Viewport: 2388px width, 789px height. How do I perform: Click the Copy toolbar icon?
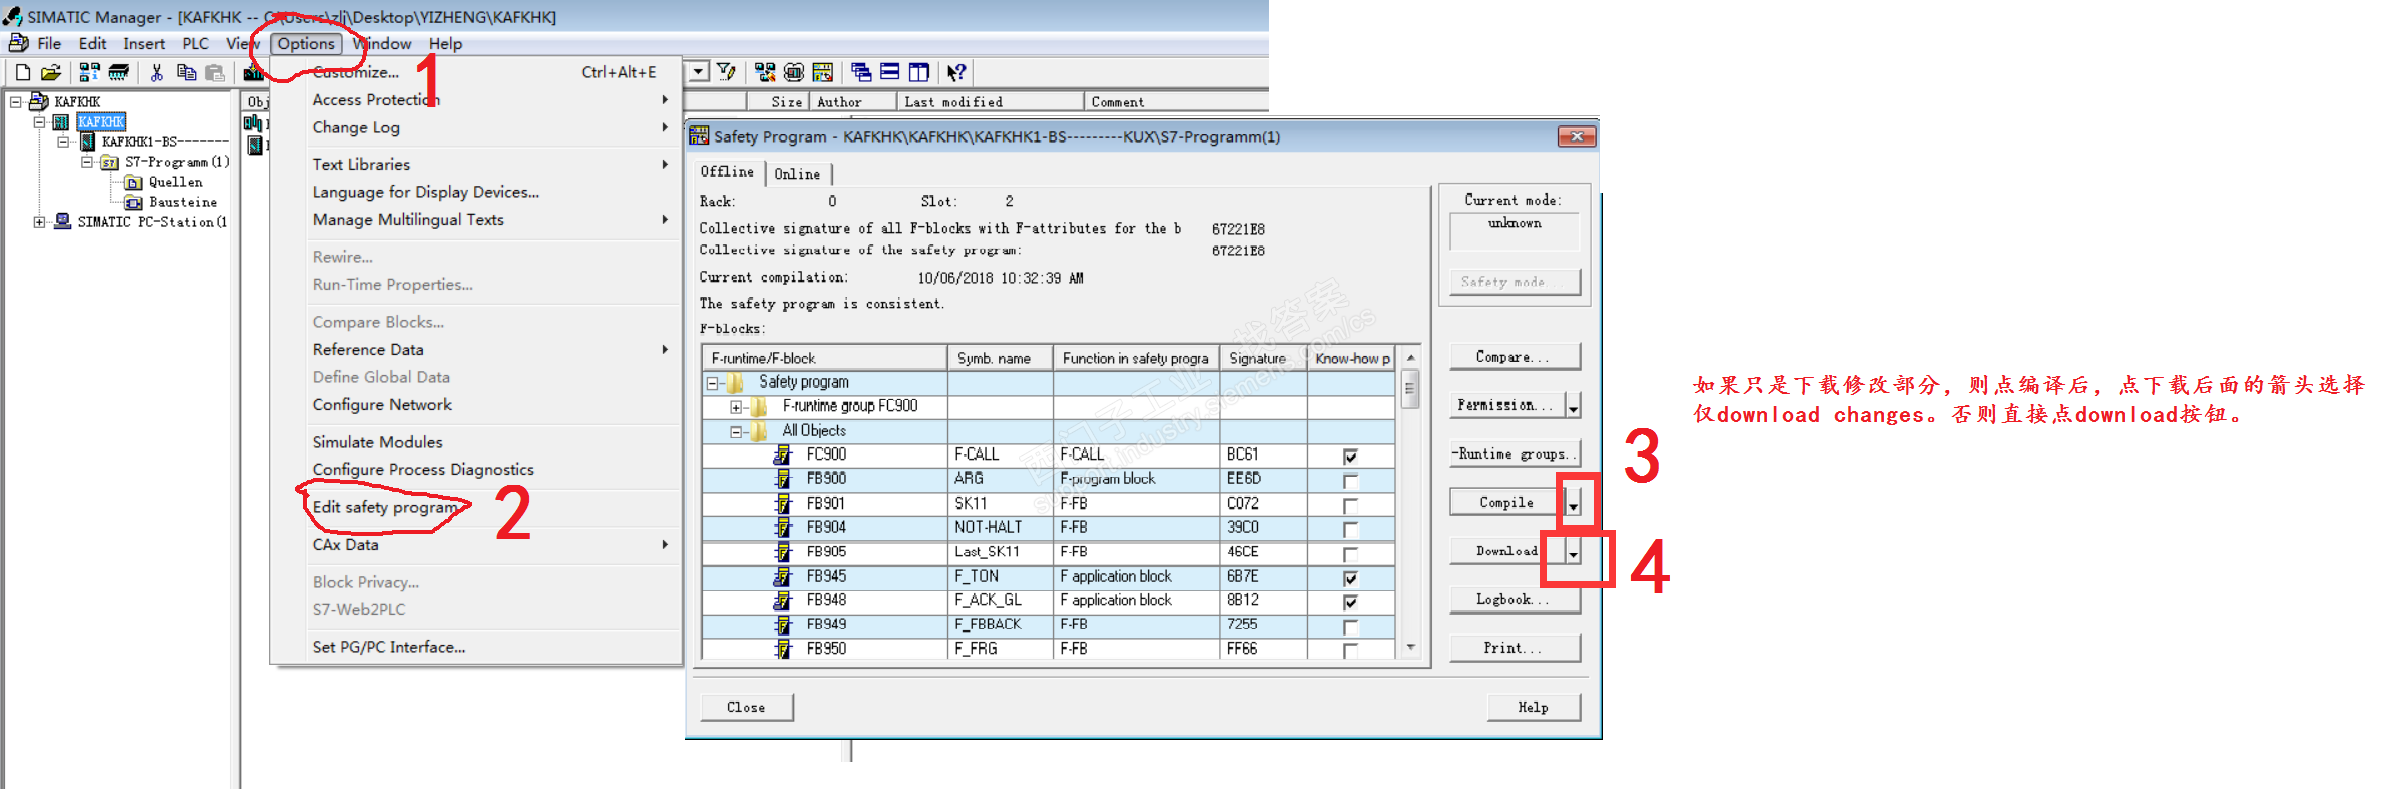point(186,72)
